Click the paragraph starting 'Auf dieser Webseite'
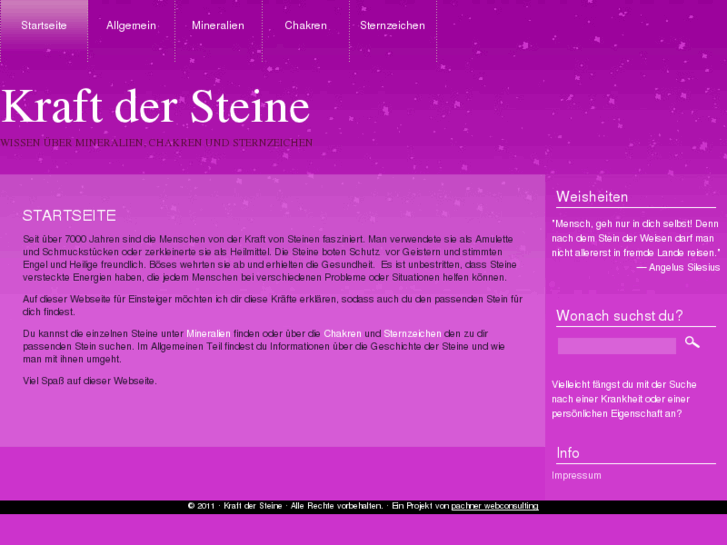The width and height of the screenshot is (727, 545). tap(273, 305)
